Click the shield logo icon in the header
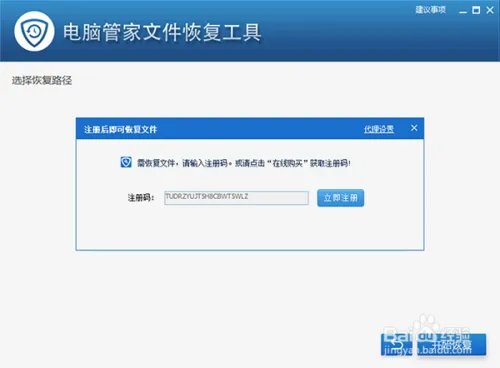 (34, 31)
